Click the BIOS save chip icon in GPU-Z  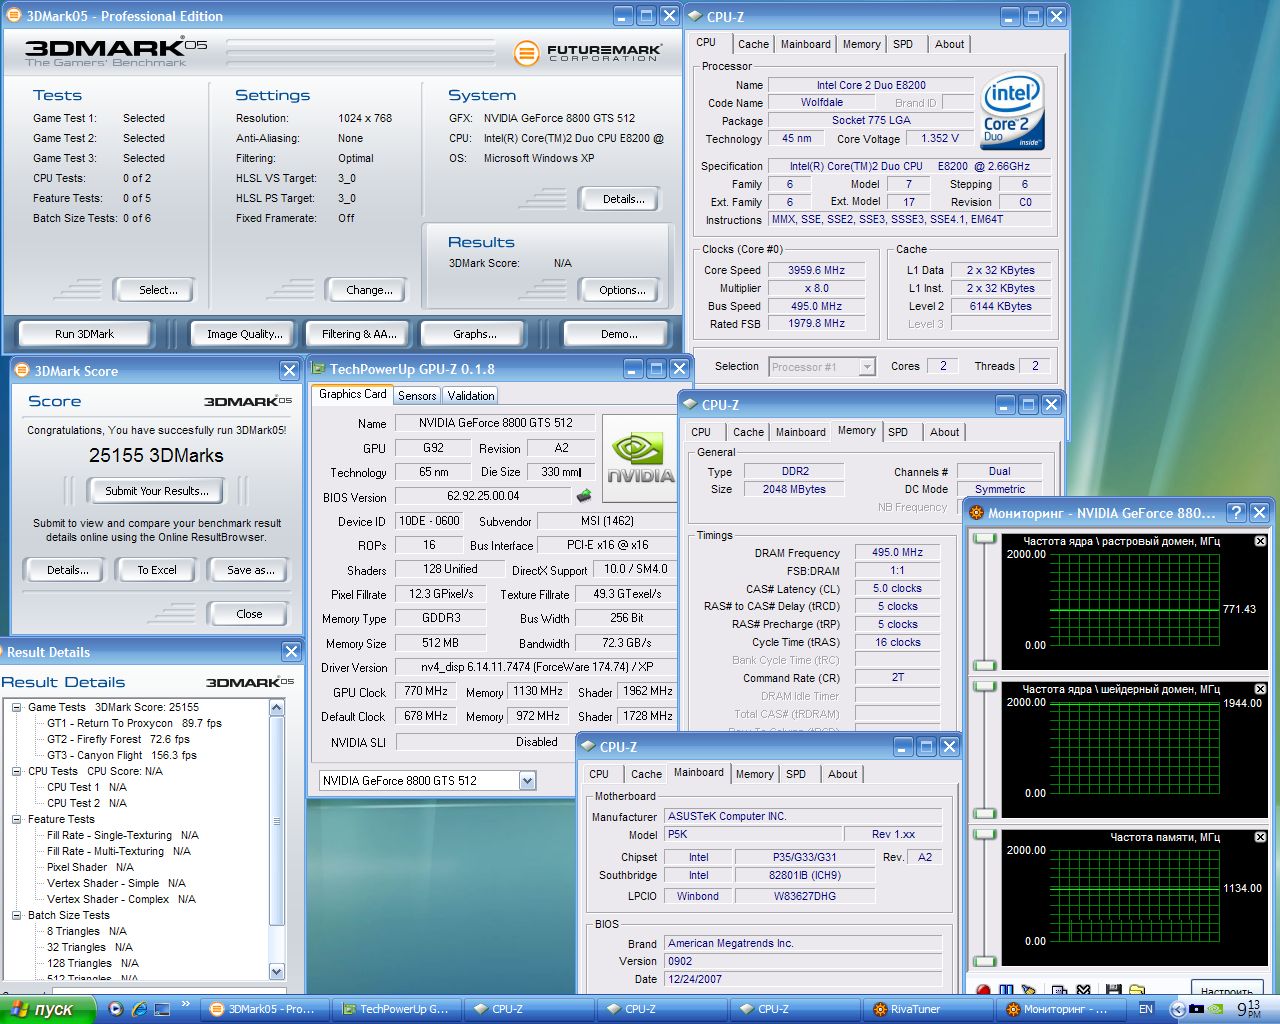click(x=584, y=496)
